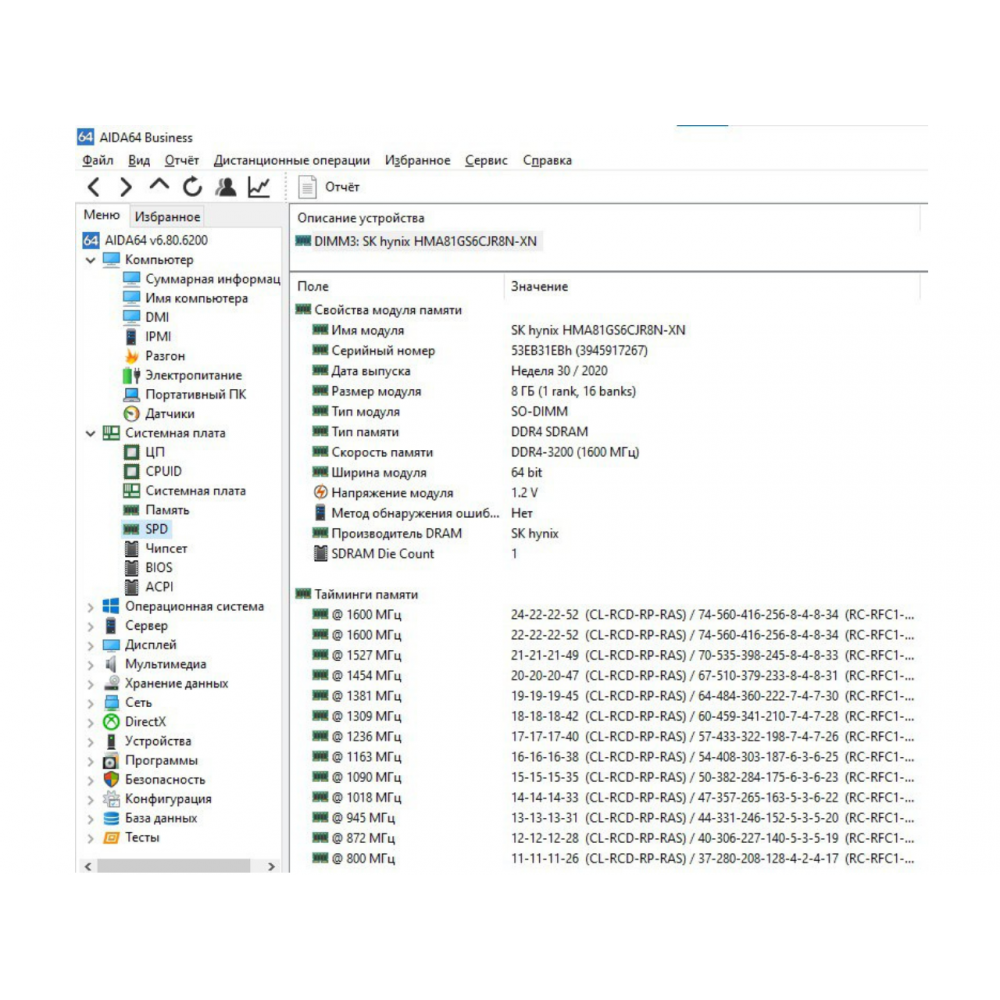Open the Системная плата child item icon
Image resolution: width=1000 pixels, height=1000 pixels.
point(131,490)
